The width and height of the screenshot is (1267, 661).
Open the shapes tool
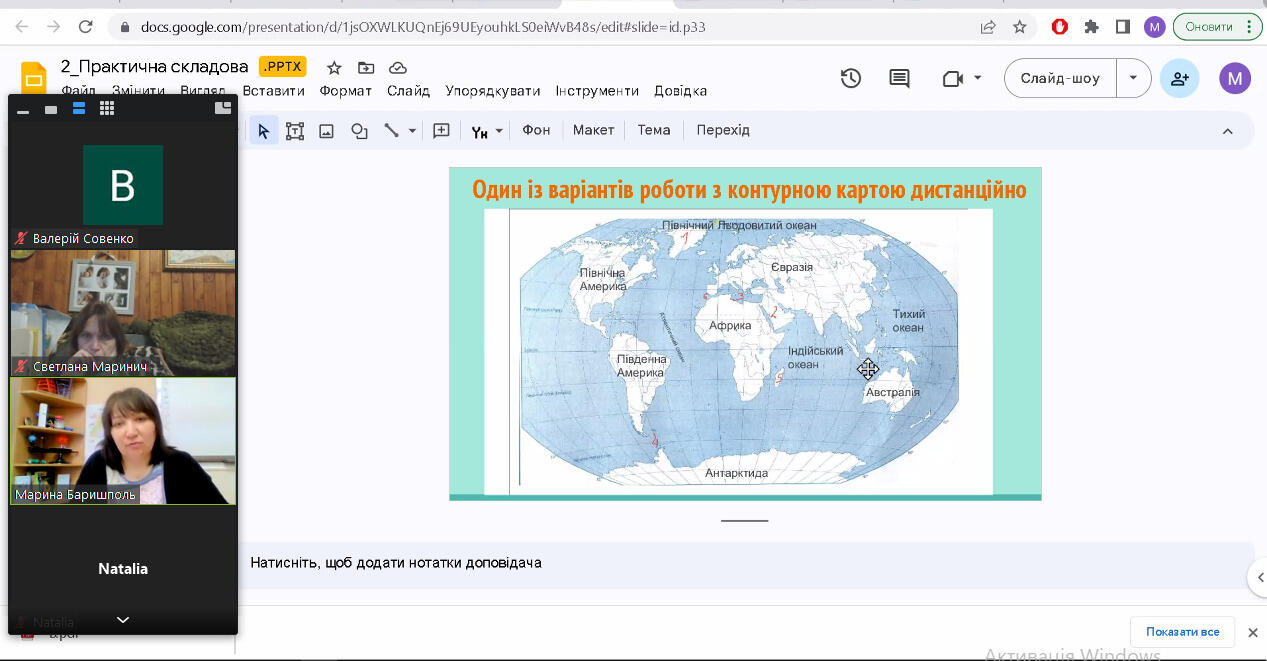(x=359, y=131)
